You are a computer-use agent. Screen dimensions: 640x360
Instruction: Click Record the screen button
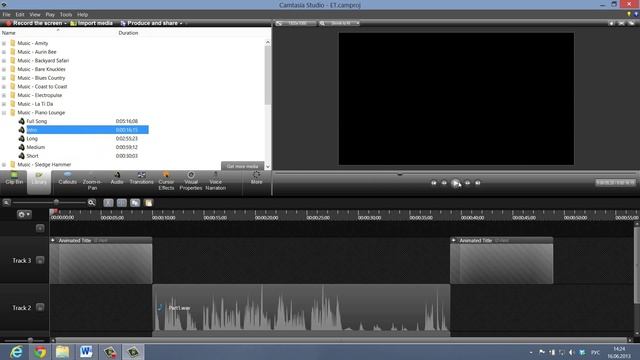[34, 23]
